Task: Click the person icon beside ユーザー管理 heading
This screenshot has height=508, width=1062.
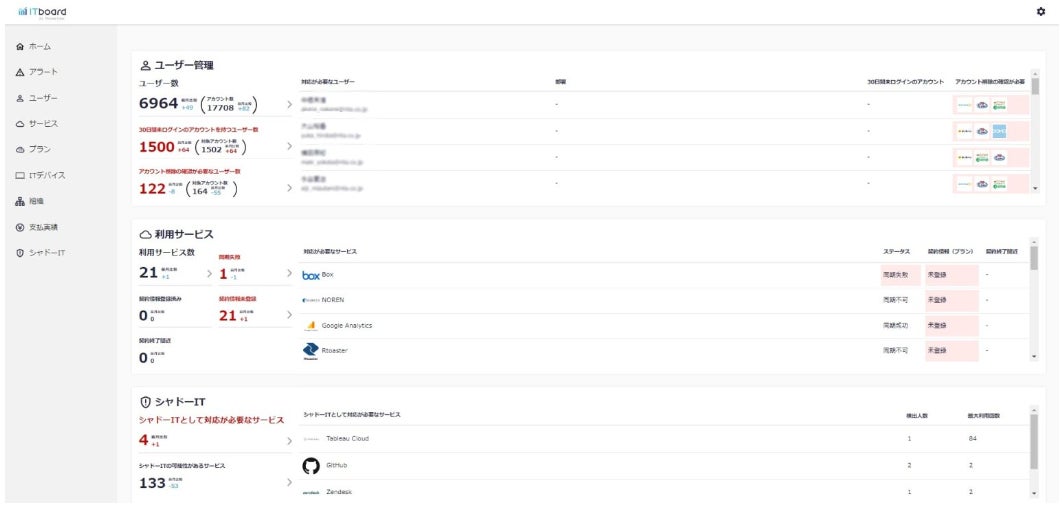Action: click(x=145, y=66)
